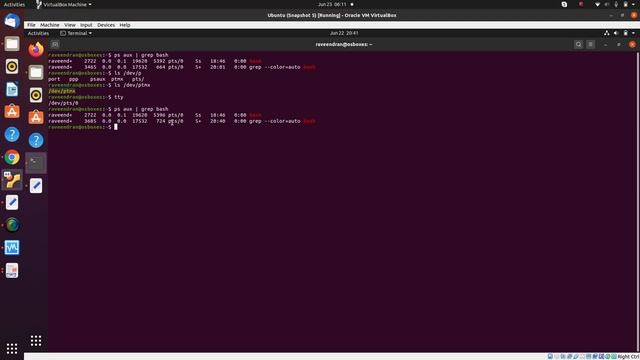Expand the VirtualBox Machine app menu

[64, 4]
